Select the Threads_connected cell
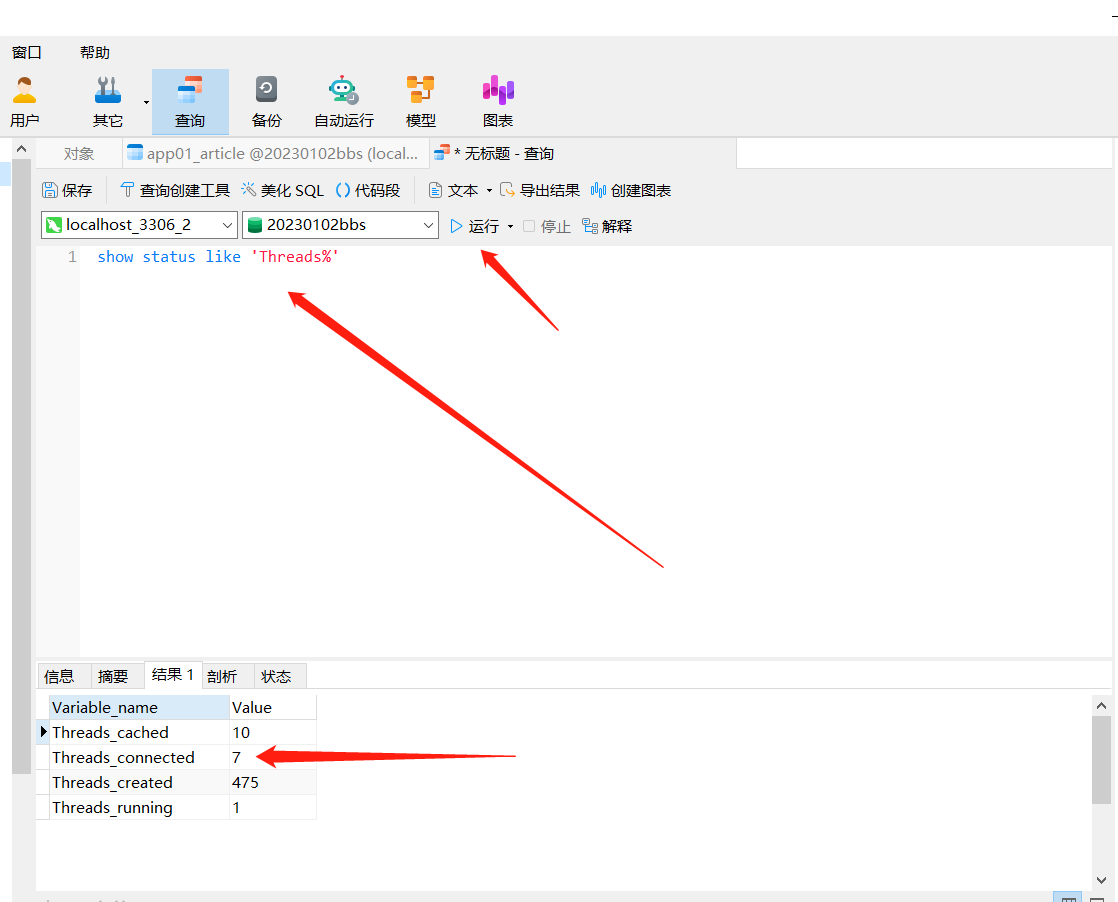1118x902 pixels. [139, 757]
